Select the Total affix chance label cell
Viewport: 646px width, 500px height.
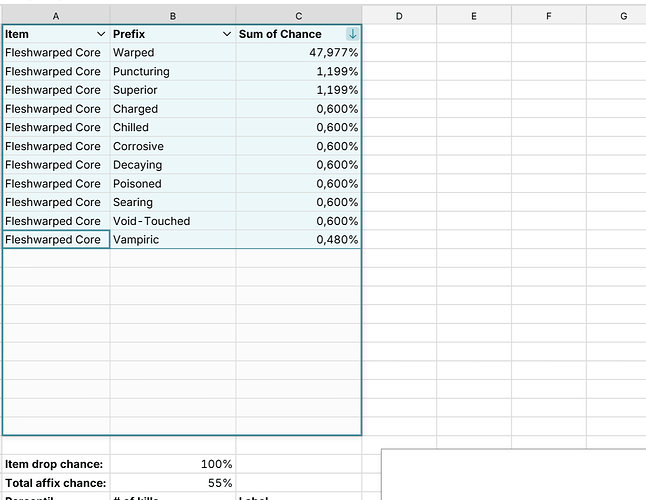55,483
